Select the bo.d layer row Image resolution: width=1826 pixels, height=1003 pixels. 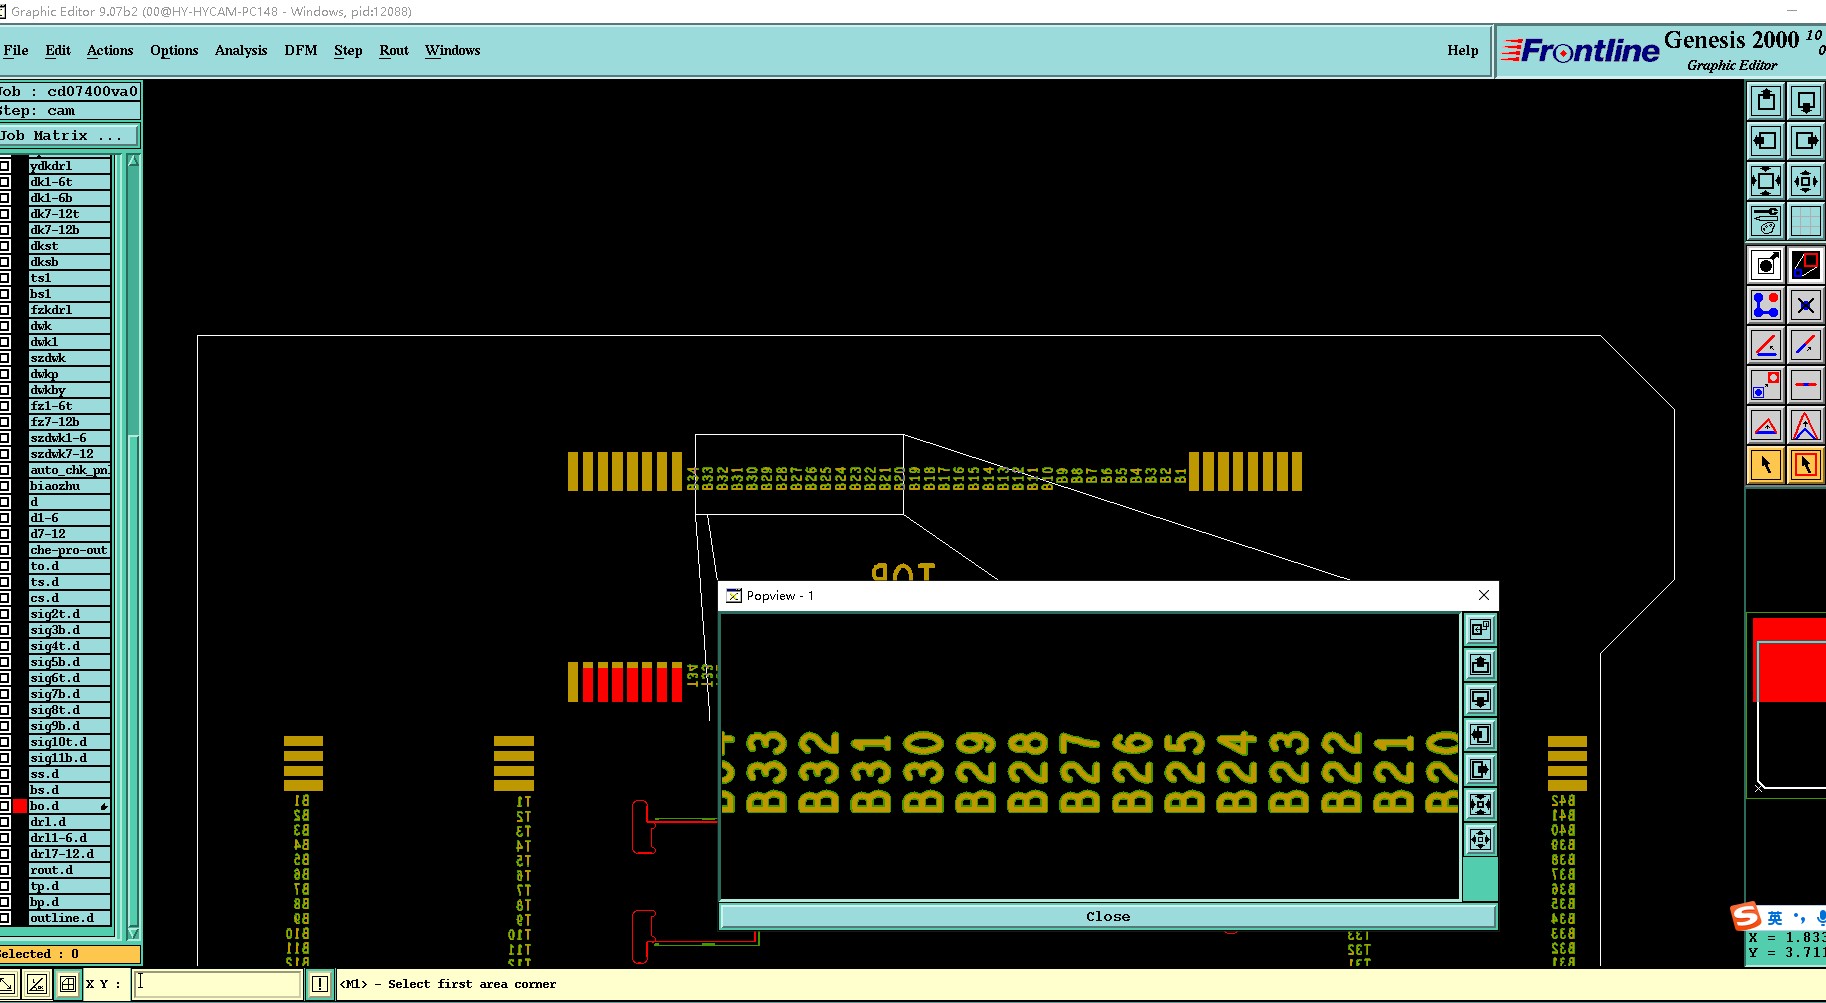(69, 806)
